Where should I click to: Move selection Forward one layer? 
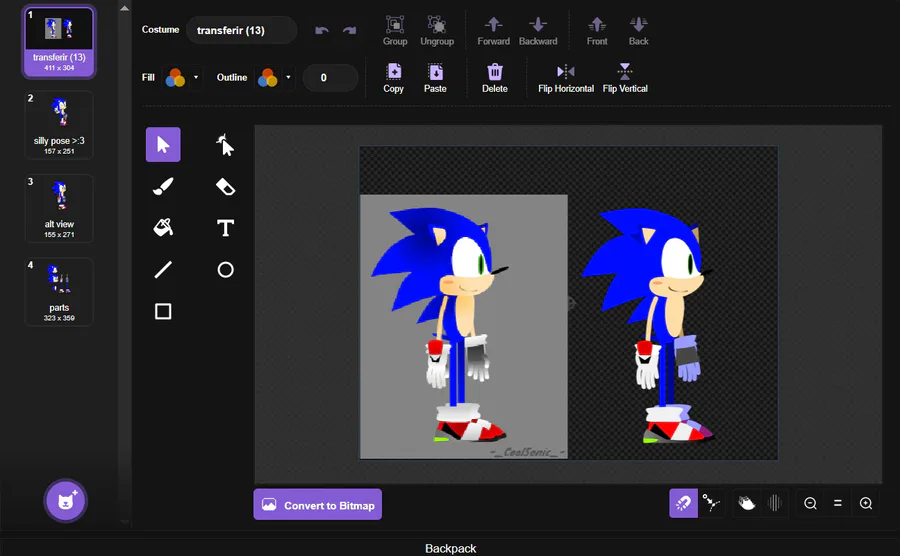click(493, 30)
